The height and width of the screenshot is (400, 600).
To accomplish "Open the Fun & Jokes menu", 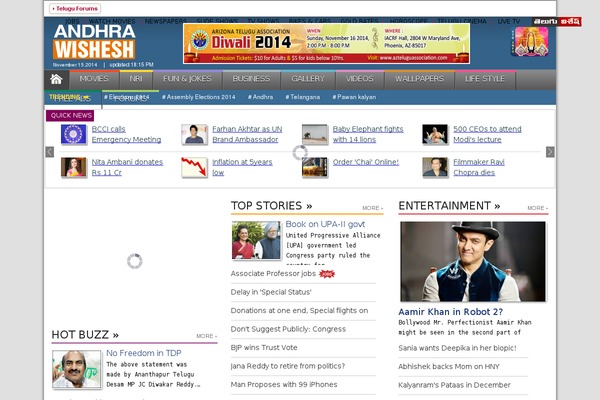I will coord(187,79).
